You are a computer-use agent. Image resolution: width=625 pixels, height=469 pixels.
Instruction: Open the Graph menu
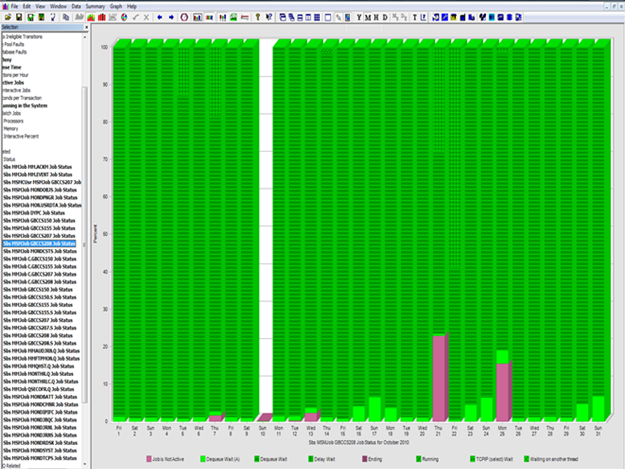click(116, 6)
